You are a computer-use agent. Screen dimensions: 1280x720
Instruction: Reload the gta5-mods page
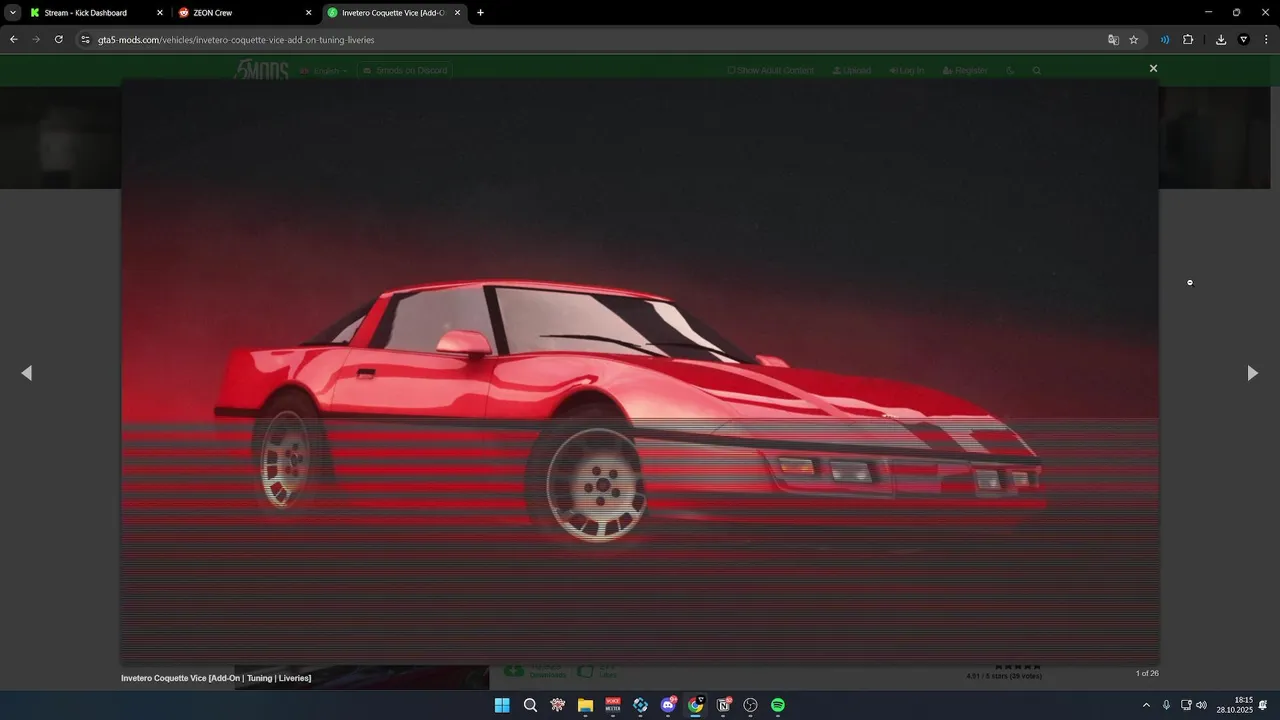[59, 39]
